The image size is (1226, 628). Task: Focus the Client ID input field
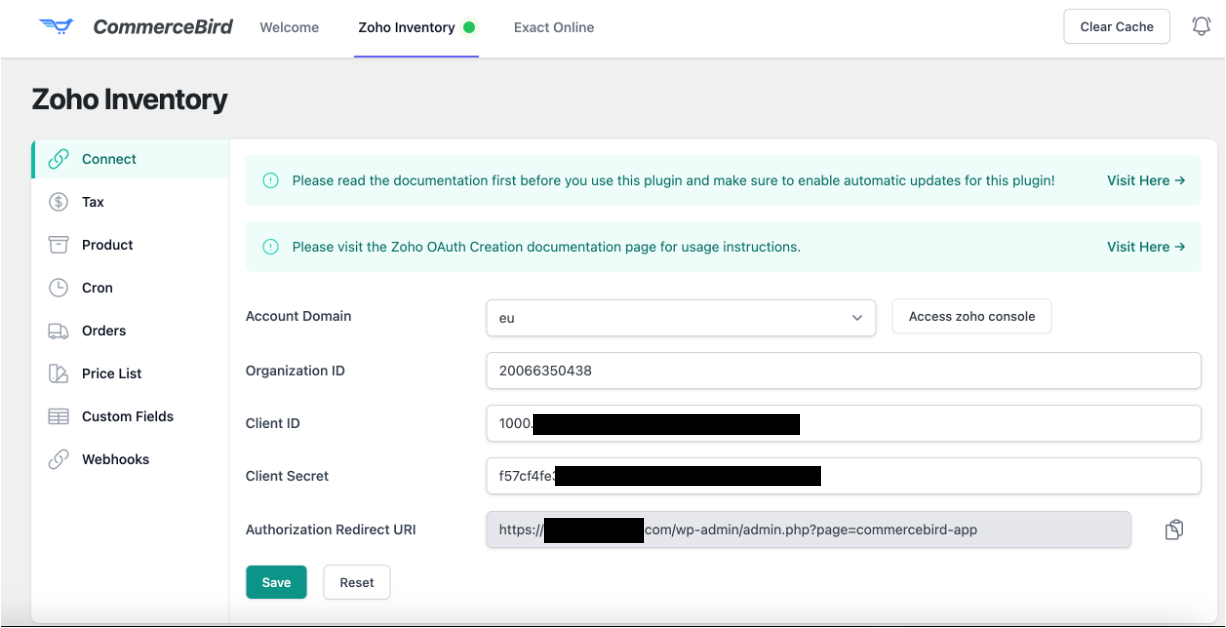pos(843,423)
